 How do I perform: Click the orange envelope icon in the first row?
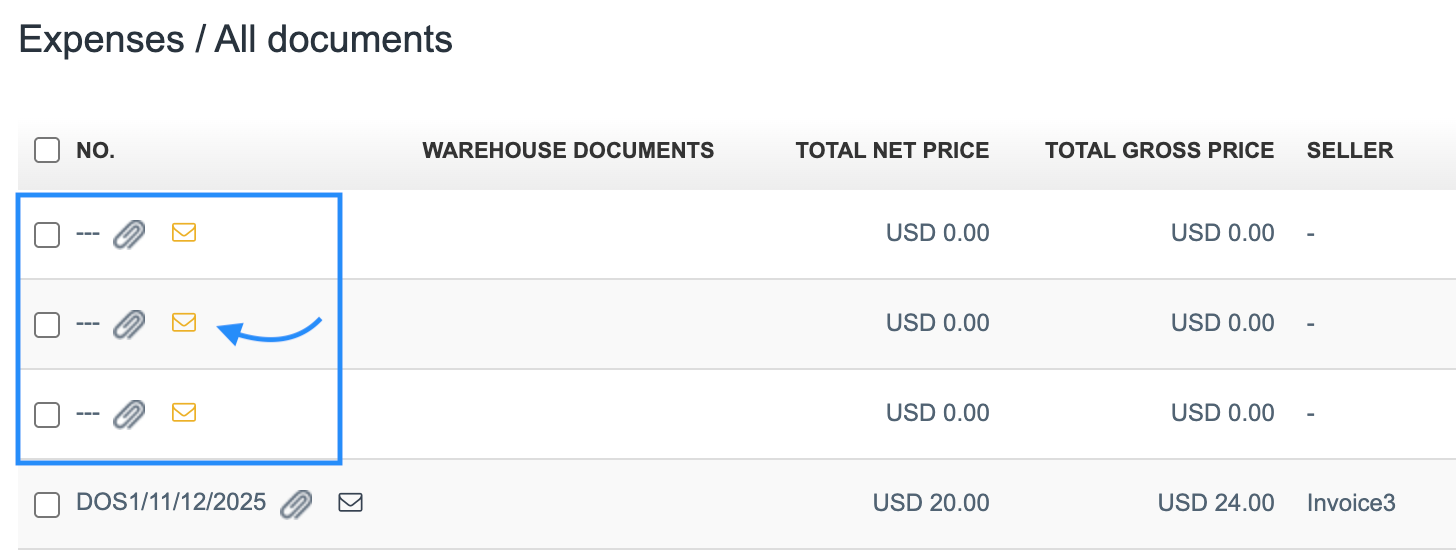(184, 233)
